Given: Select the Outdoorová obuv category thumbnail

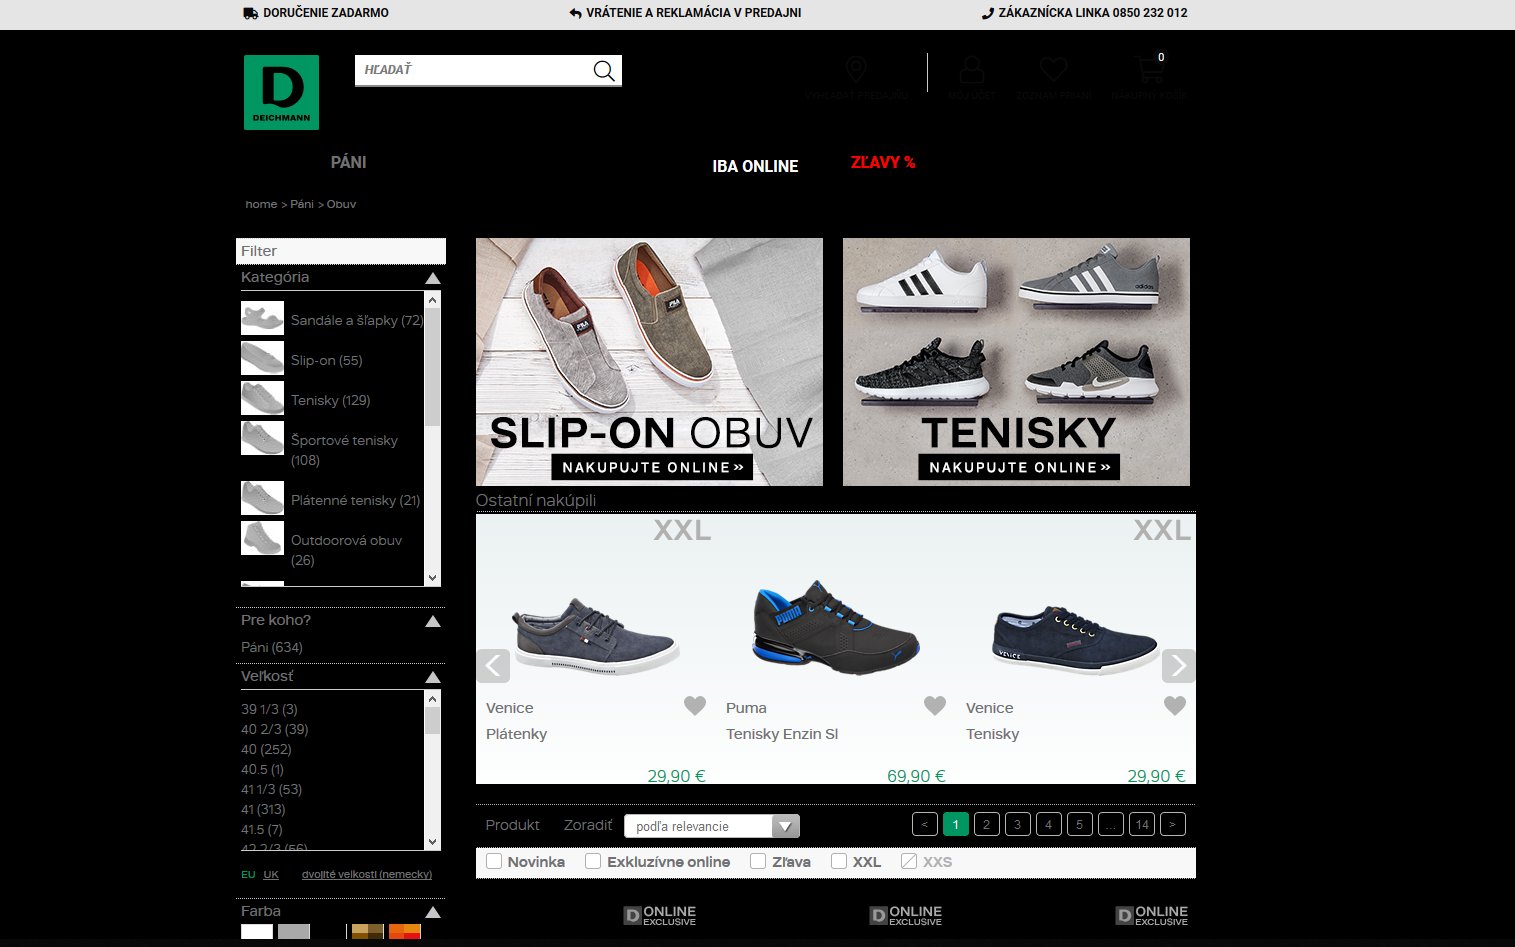Looking at the screenshot, I should point(262,538).
